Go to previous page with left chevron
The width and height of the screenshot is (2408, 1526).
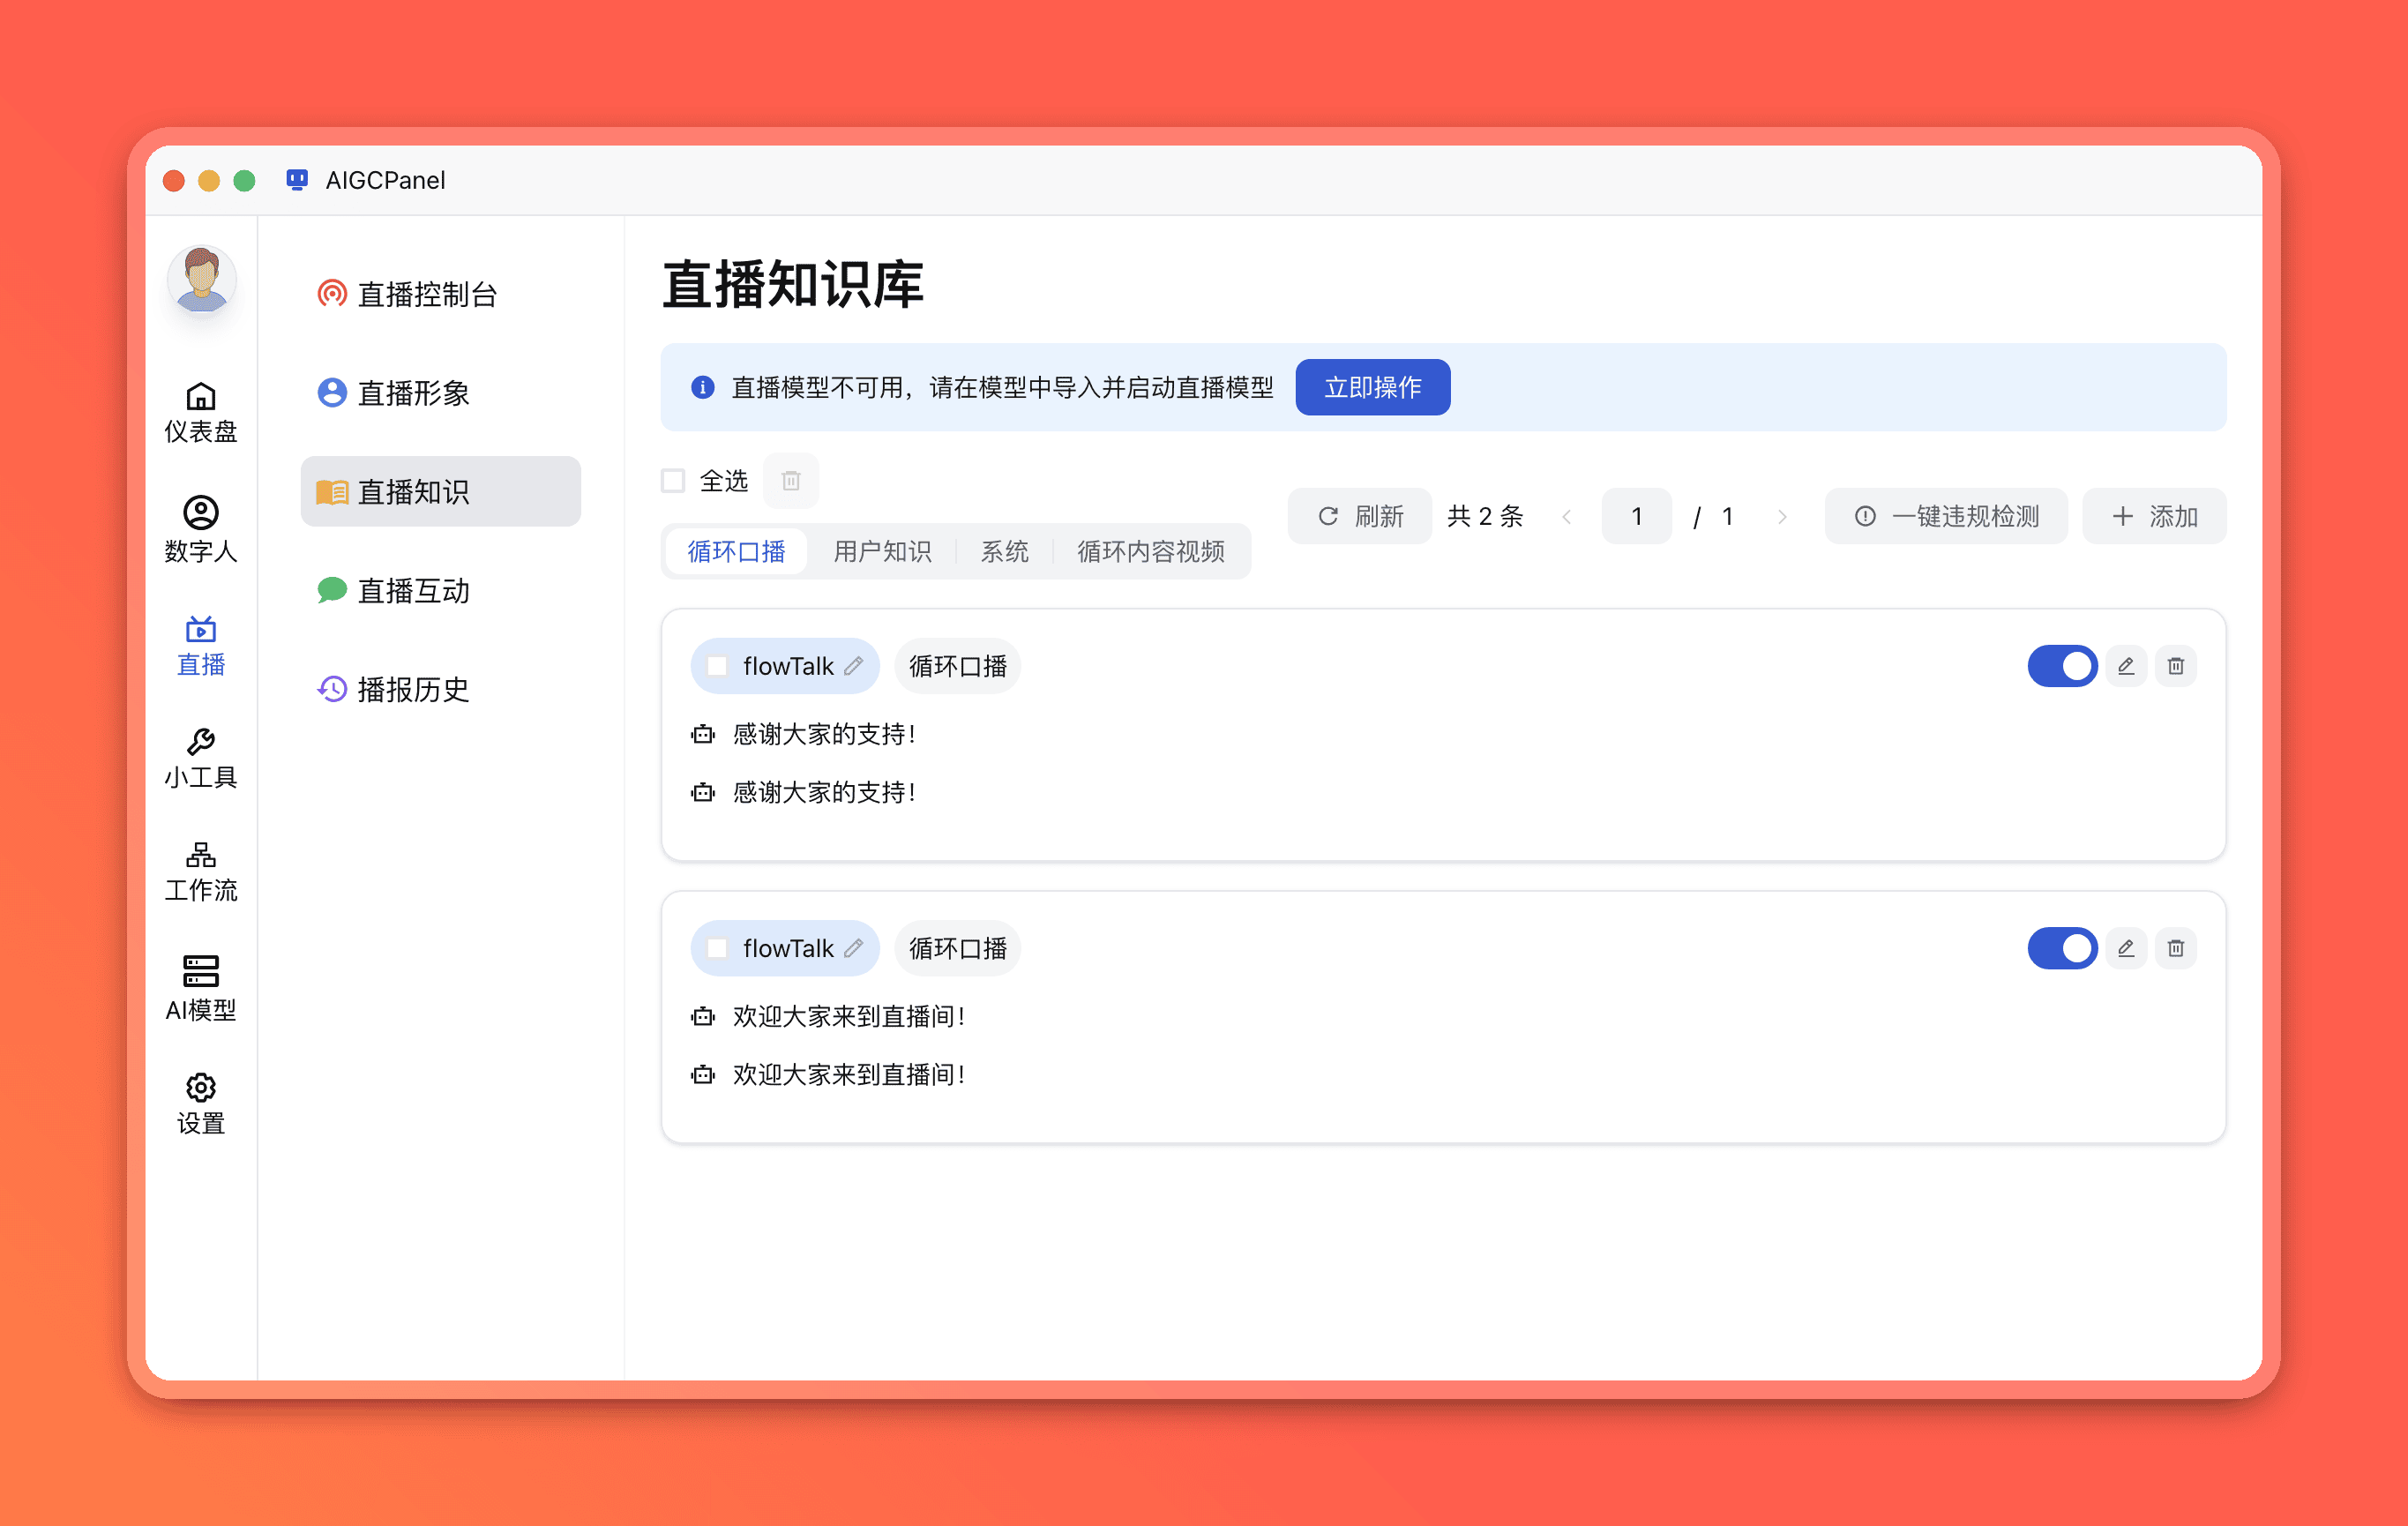click(1567, 516)
